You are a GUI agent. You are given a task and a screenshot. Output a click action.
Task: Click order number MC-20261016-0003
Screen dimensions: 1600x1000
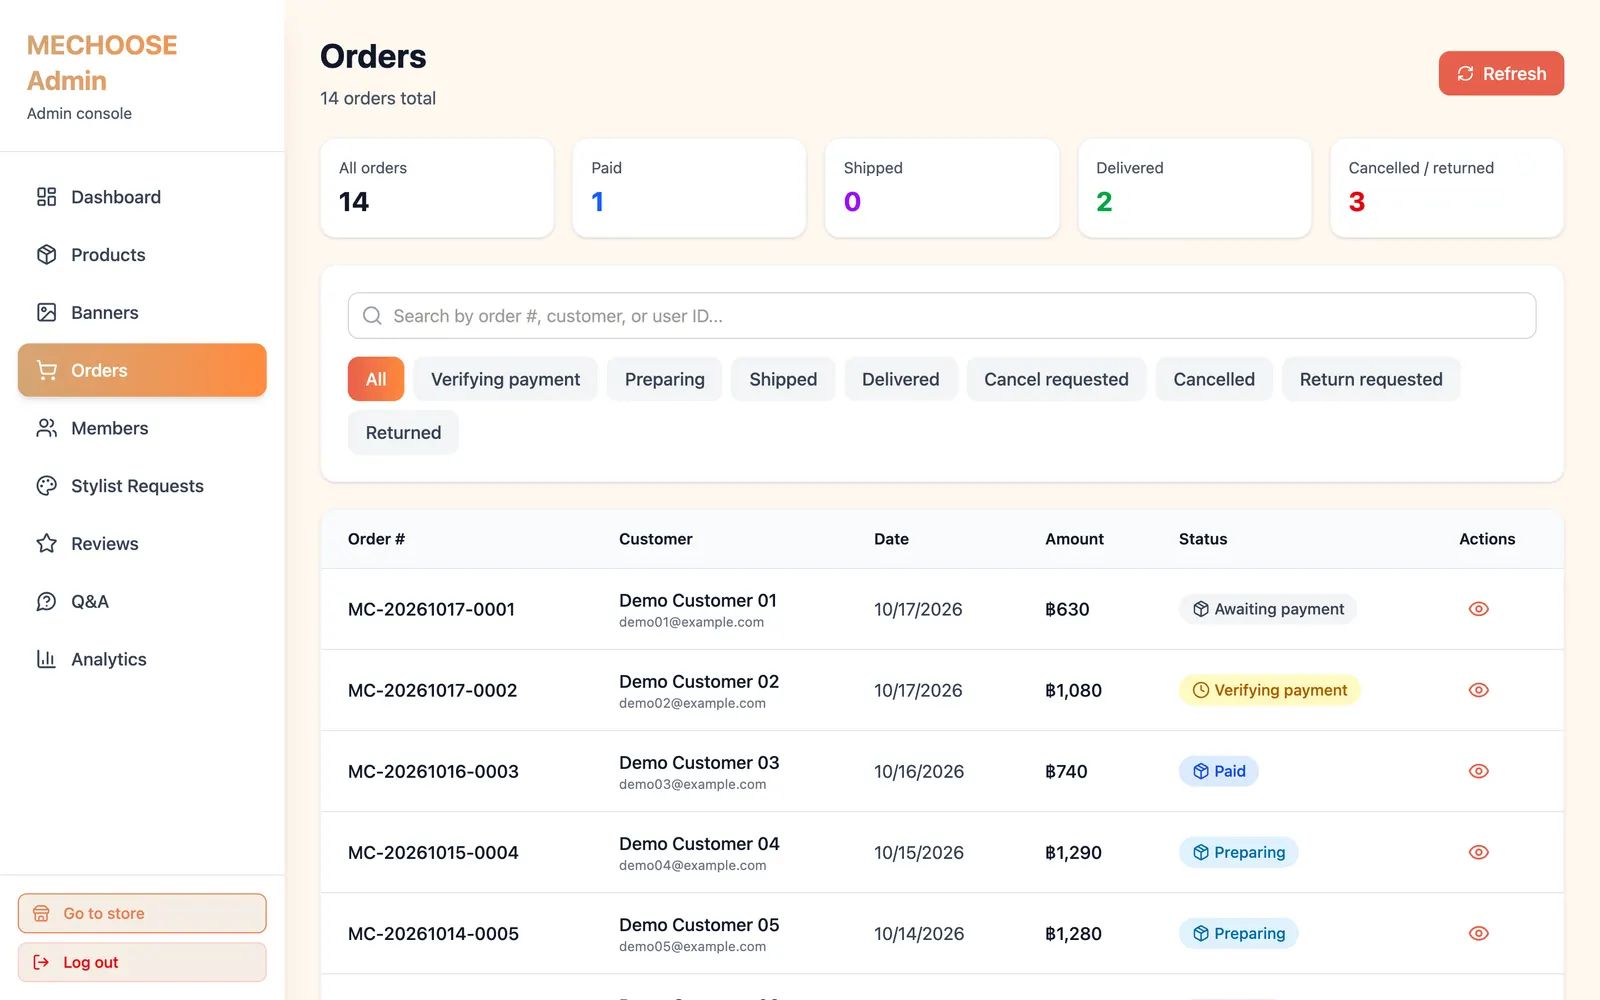(x=433, y=771)
